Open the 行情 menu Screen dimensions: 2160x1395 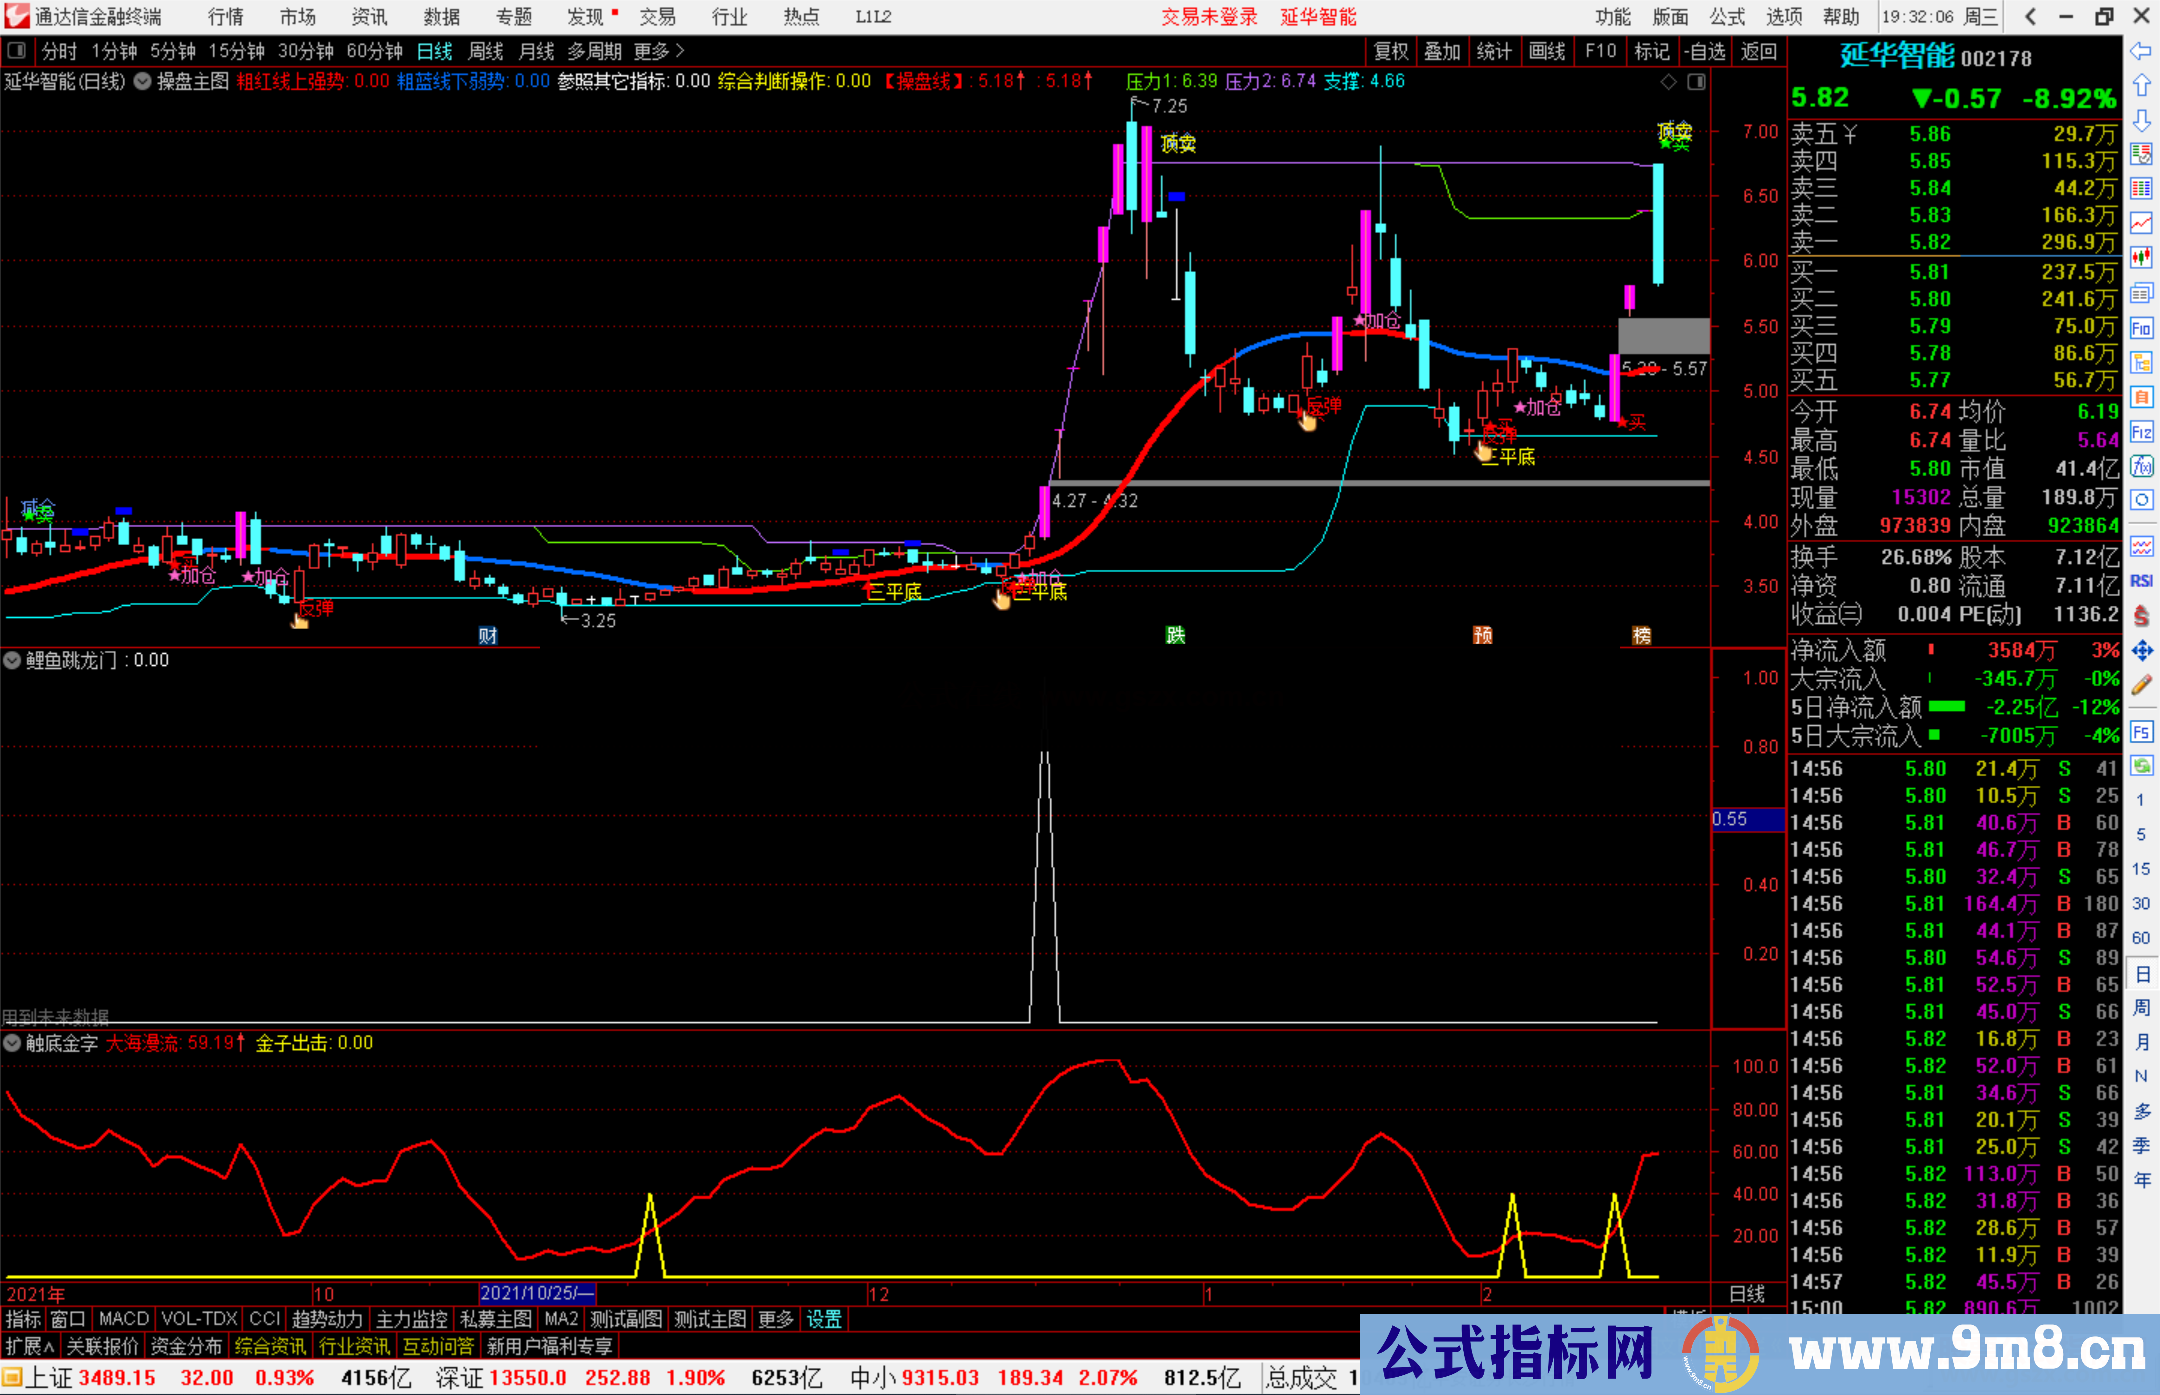tap(225, 16)
